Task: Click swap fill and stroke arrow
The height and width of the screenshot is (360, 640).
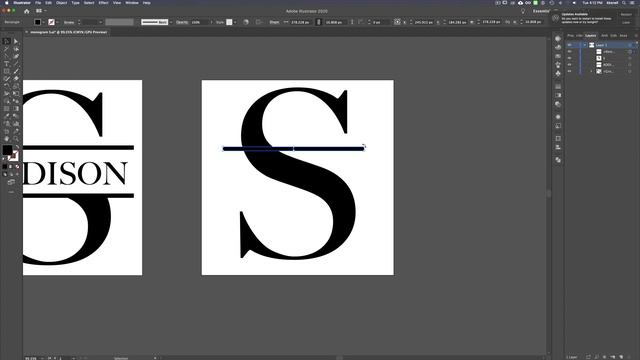Action: pyautogui.click(x=17, y=147)
